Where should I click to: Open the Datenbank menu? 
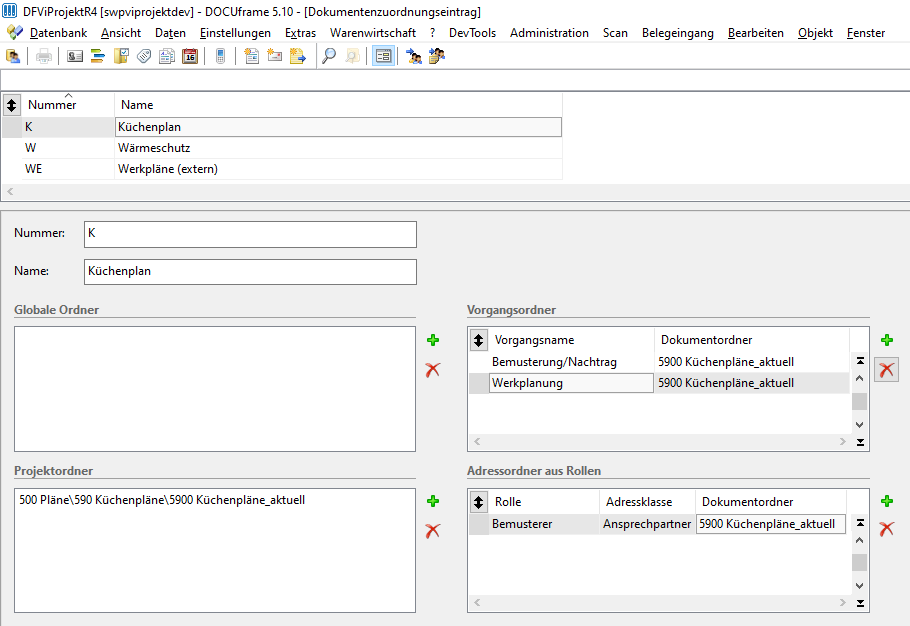pyautogui.click(x=59, y=33)
